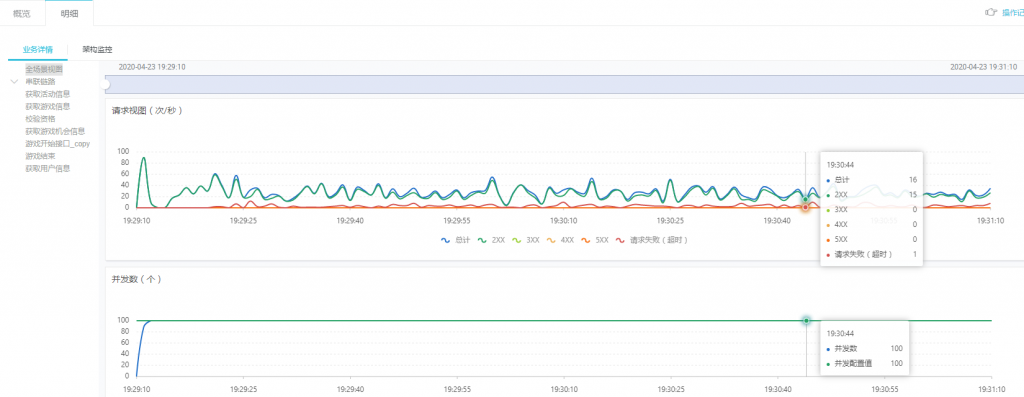Select the 明细 tab
Viewport: 1024px width, 397px height.
click(69, 13)
